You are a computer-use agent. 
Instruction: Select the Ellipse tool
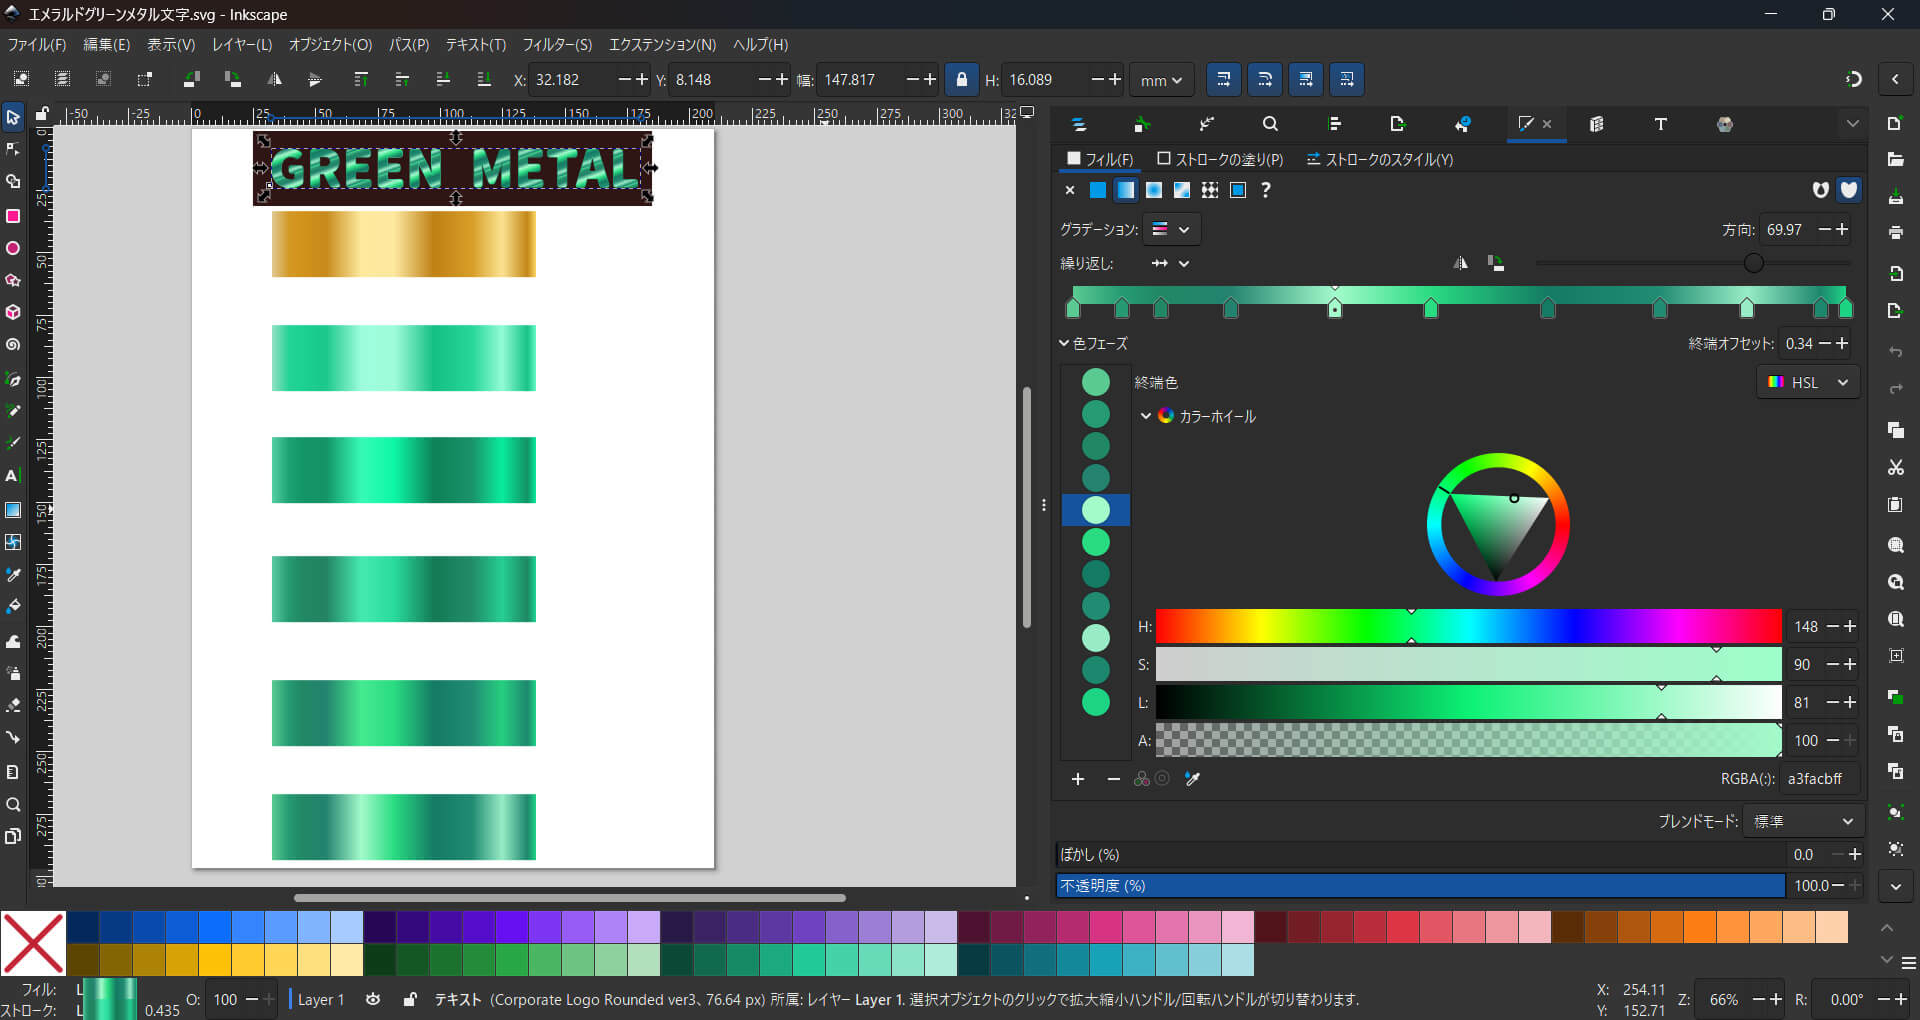coord(13,248)
